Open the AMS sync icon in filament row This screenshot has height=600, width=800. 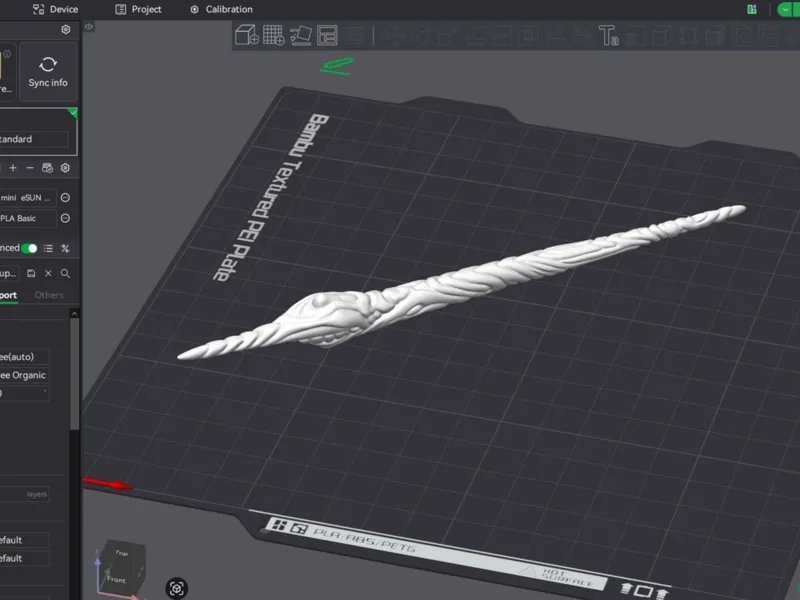[47, 168]
